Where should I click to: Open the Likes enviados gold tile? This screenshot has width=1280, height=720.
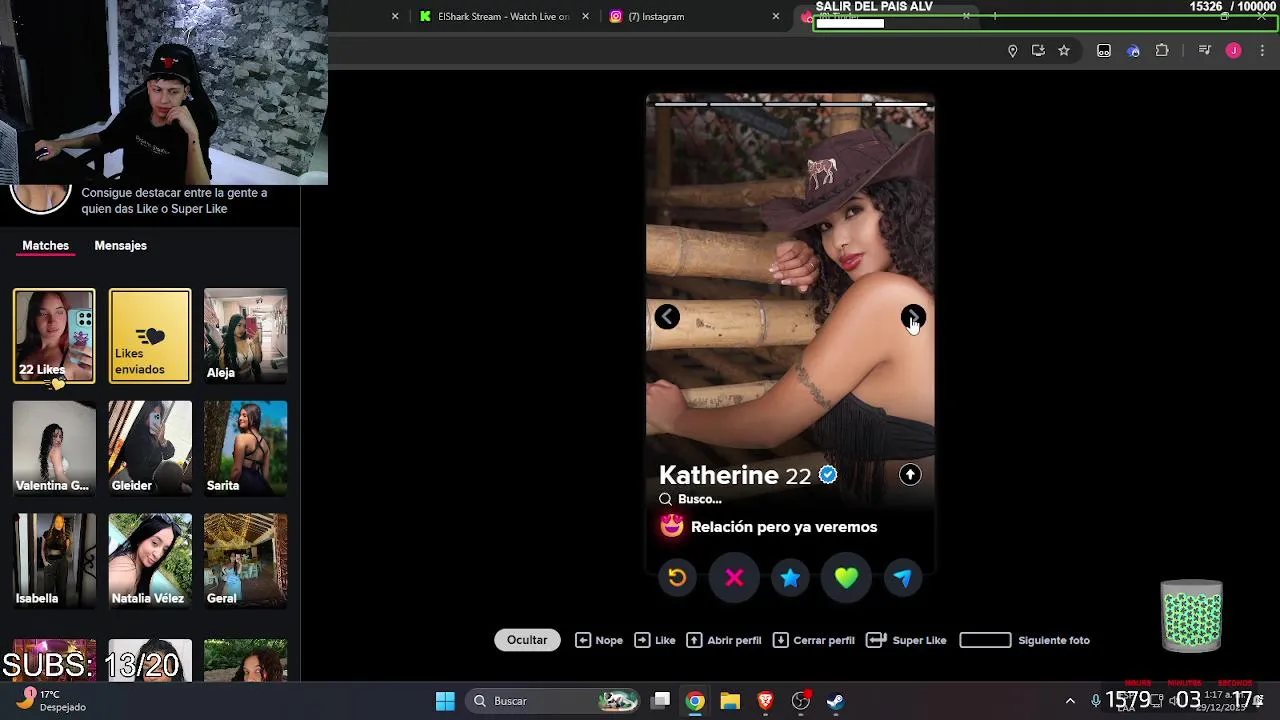(150, 336)
